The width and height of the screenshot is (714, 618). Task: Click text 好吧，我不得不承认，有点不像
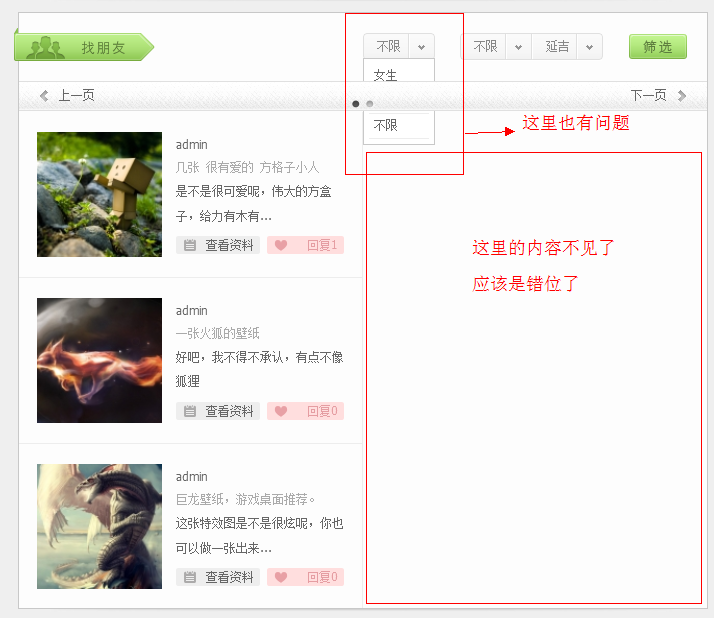tap(260, 357)
